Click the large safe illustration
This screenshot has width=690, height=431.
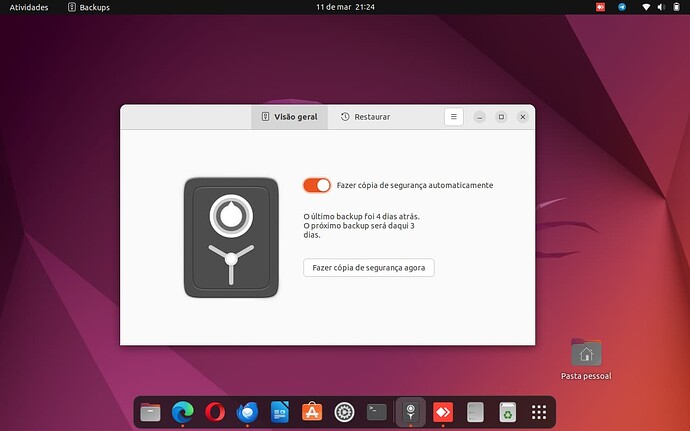[231, 237]
